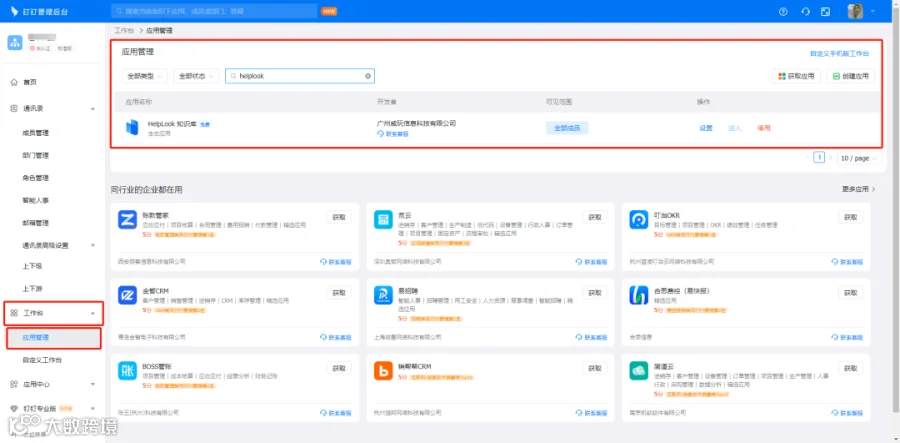Click the search magnifier in helplook field
This screenshot has height=443, width=900.
(233, 76)
